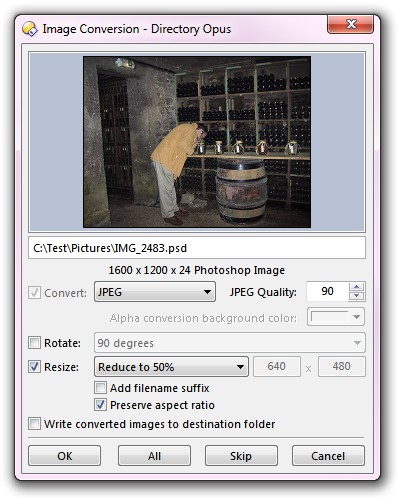Click the 'JPEG Quality:' label
The width and height of the screenshot is (399, 499).
[x=263, y=292]
